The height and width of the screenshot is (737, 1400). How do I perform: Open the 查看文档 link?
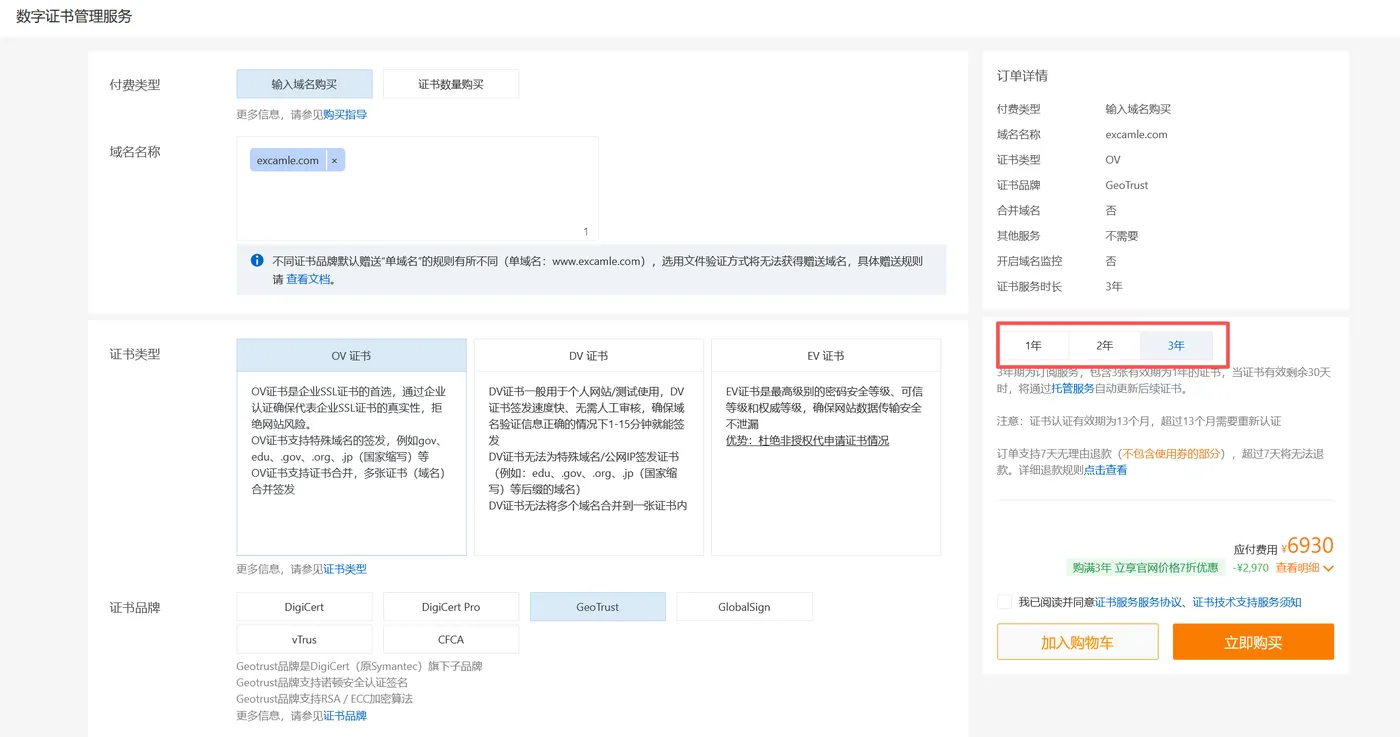pyautogui.click(x=308, y=279)
